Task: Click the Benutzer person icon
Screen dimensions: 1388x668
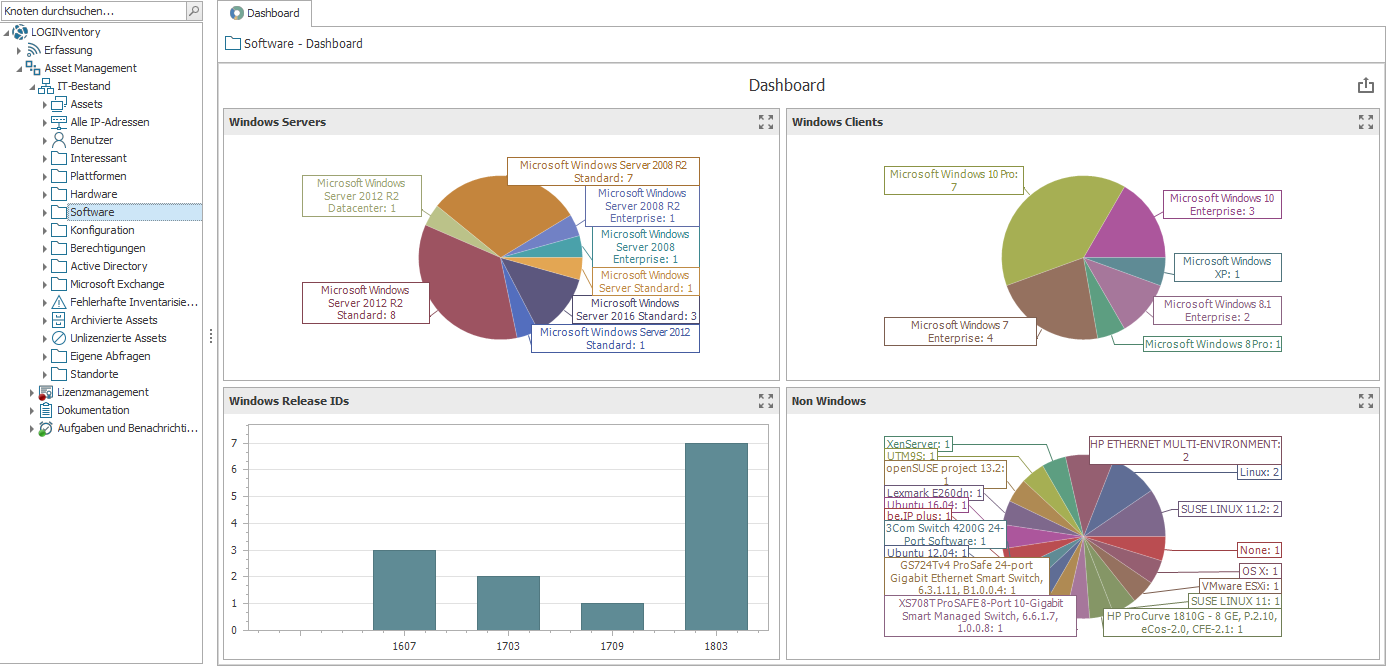Action: (59, 140)
